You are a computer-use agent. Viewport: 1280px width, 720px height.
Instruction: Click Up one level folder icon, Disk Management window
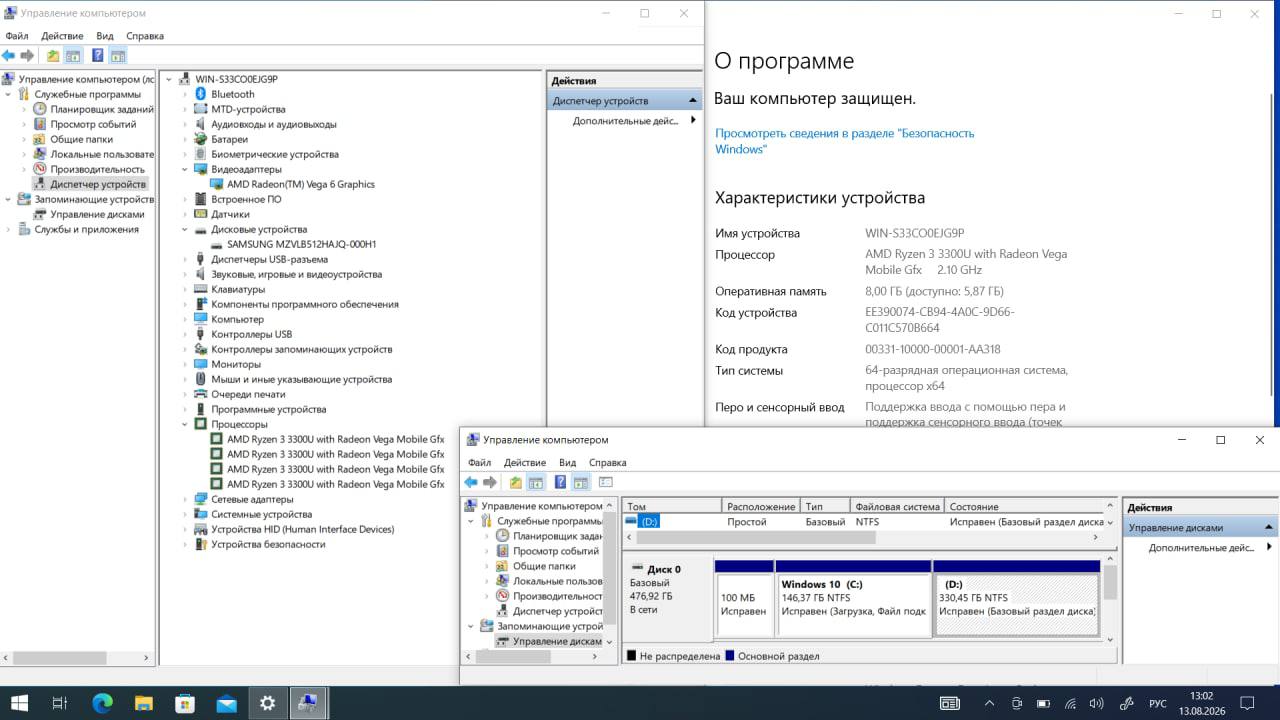click(x=515, y=482)
